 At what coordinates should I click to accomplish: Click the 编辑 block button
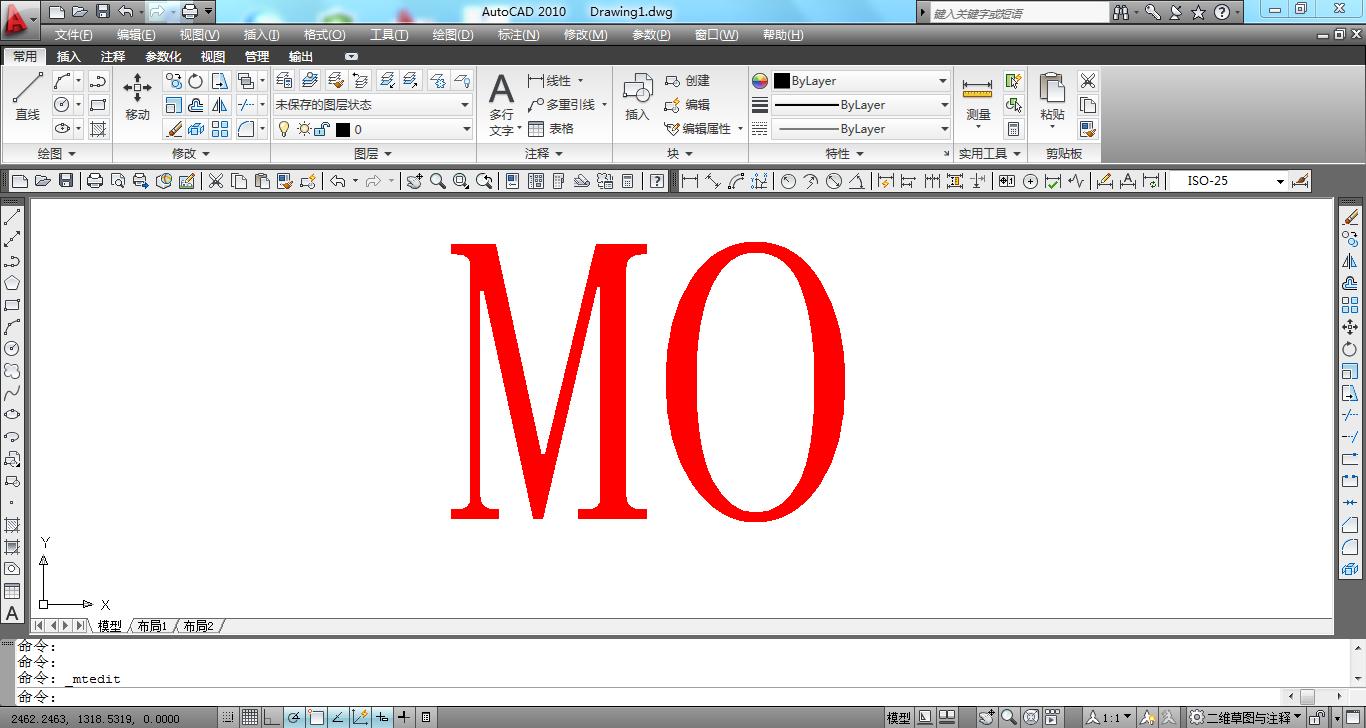687,105
